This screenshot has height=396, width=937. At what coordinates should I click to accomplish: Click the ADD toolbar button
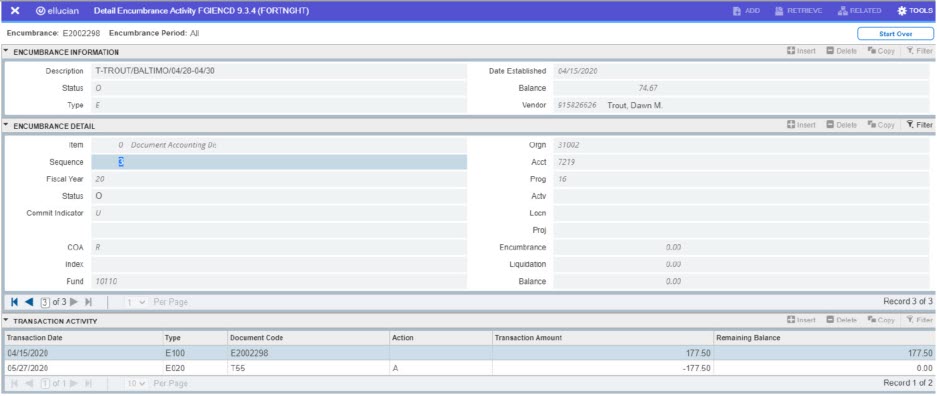747,11
